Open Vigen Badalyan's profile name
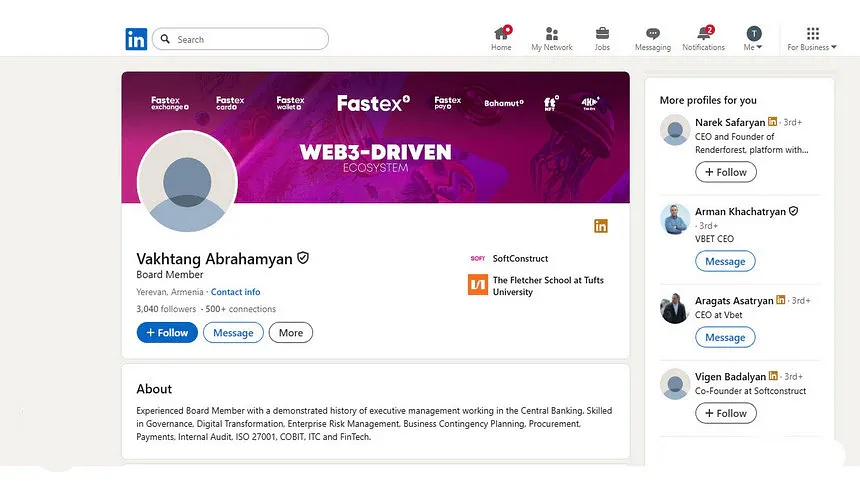 coord(730,377)
